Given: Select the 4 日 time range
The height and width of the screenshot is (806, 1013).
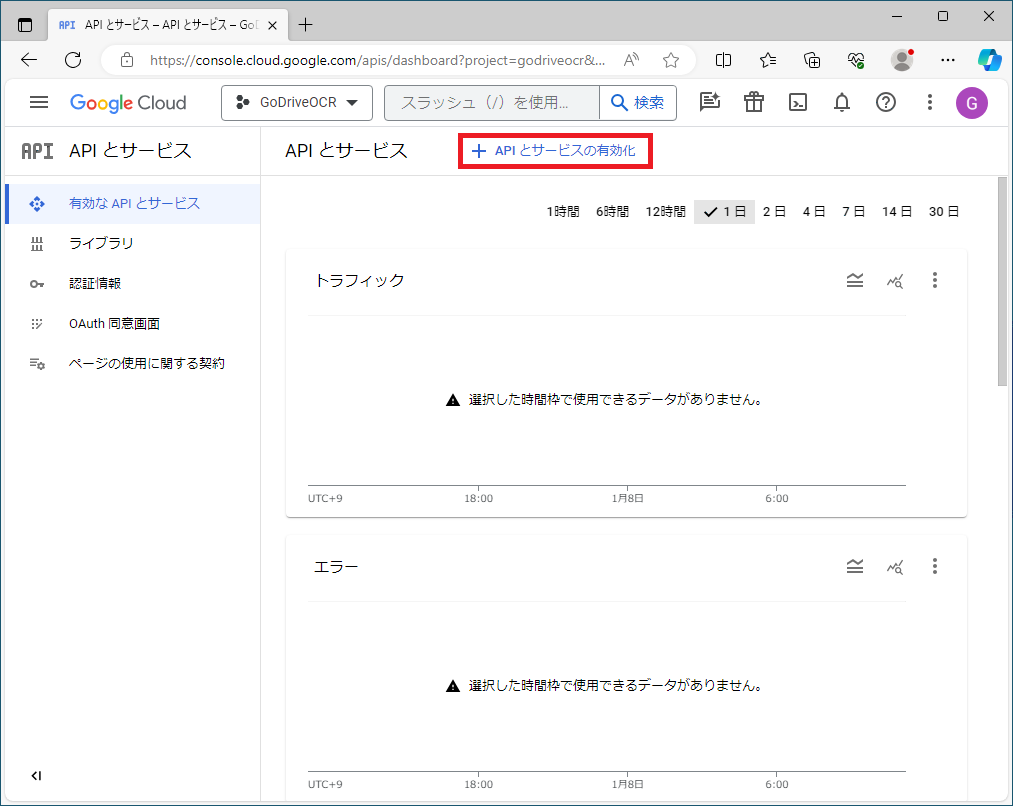Looking at the screenshot, I should (x=814, y=212).
